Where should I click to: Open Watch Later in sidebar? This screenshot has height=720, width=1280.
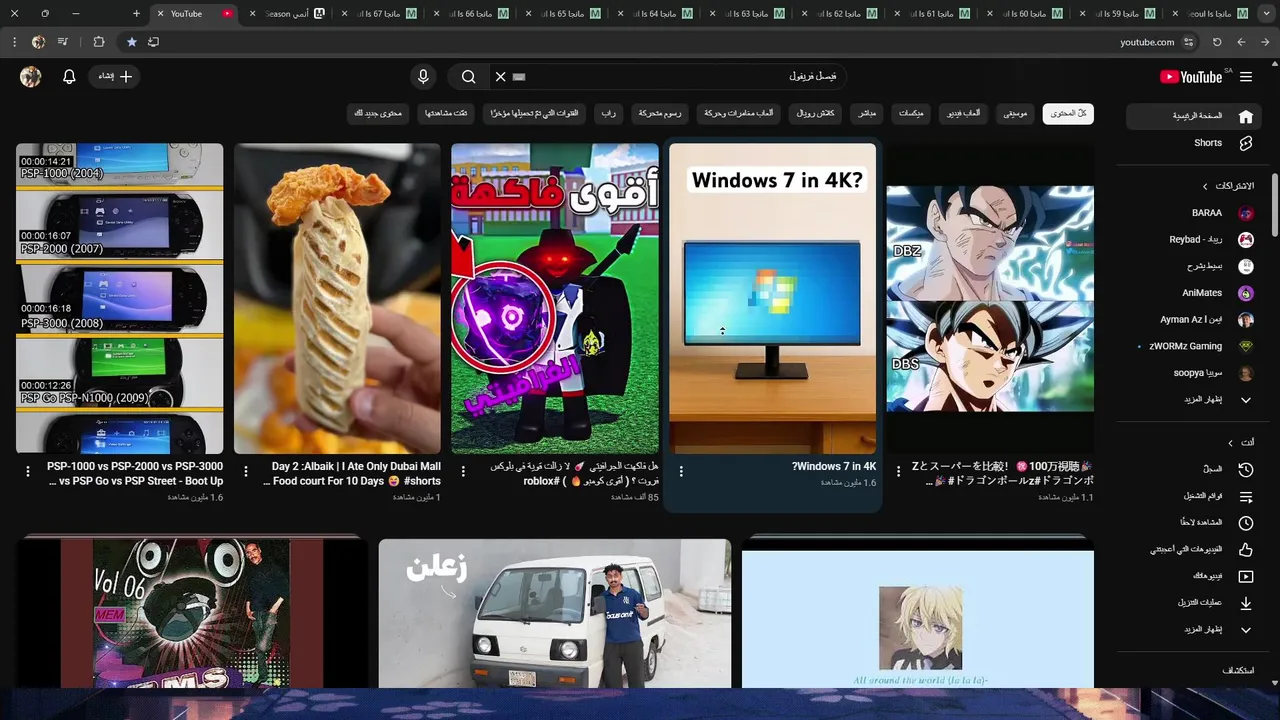coord(1192,523)
